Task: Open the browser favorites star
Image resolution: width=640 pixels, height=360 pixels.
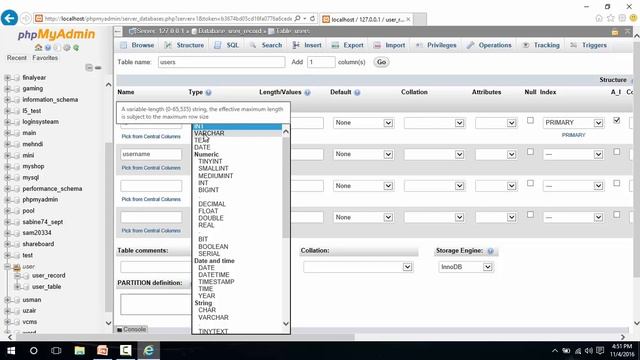Action: pyautogui.click(x=611, y=18)
